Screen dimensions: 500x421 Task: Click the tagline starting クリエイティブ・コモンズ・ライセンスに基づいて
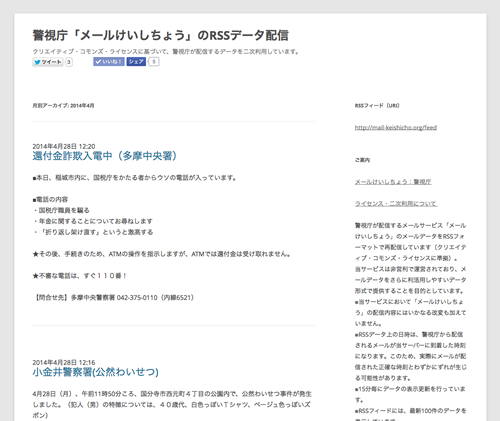pos(166,52)
